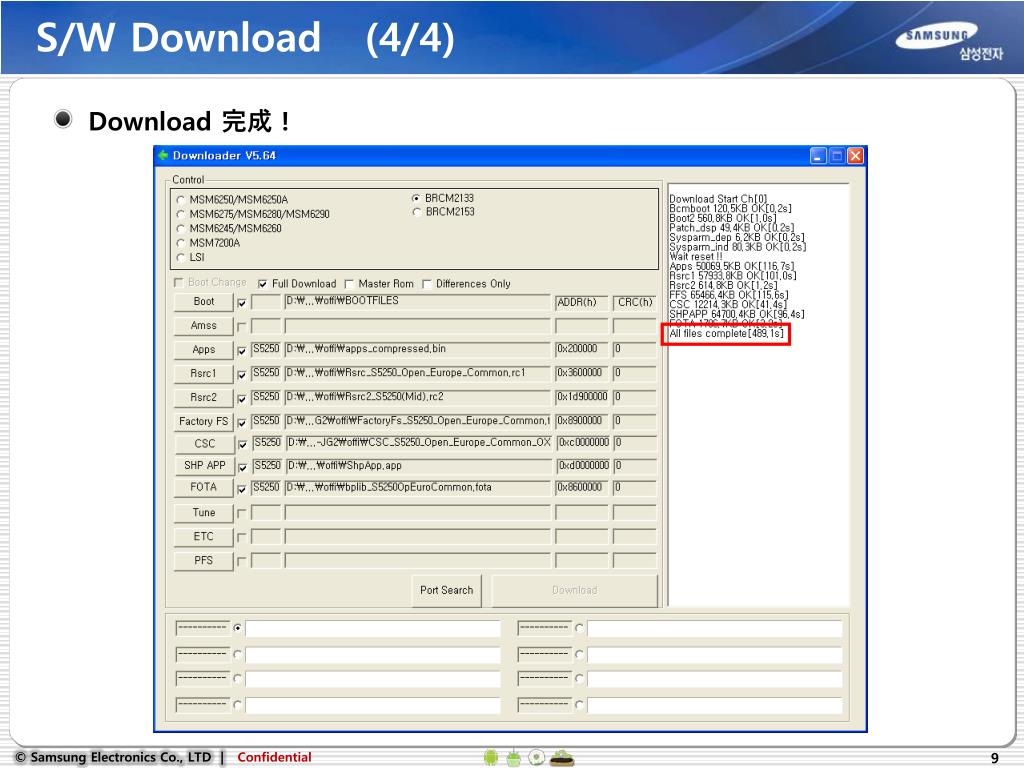Click the bplib_S5250OpEuroCommon.fota path field
1024x768 pixels.
(417, 488)
